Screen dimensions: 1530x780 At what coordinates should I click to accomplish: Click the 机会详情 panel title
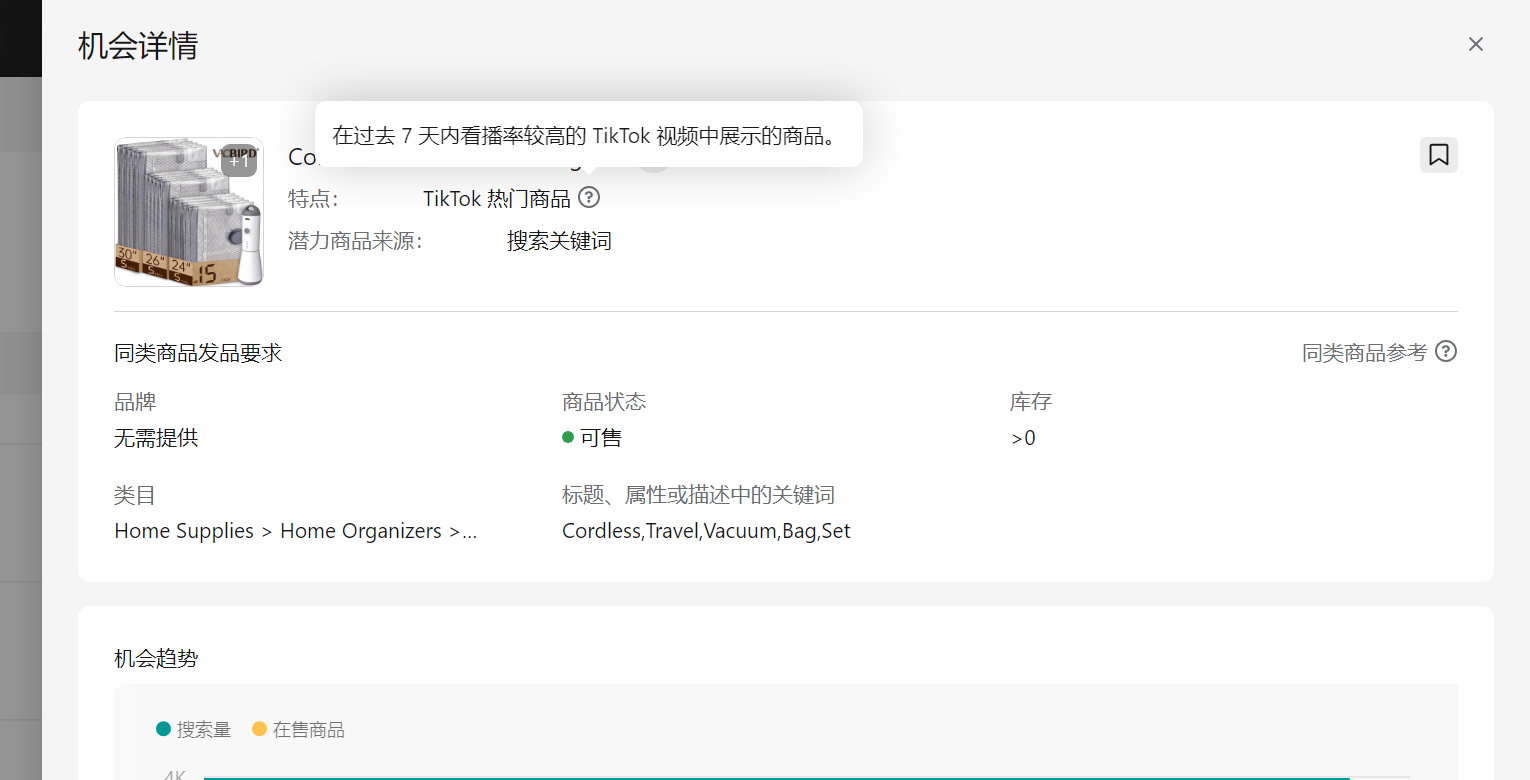coord(138,46)
